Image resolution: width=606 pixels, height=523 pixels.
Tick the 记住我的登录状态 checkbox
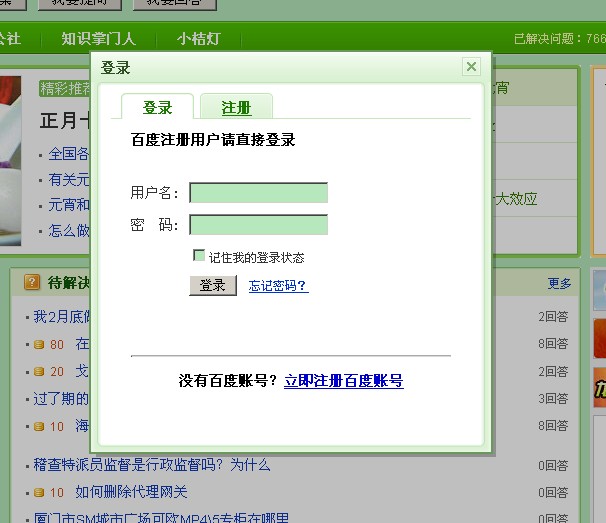[x=199, y=256]
